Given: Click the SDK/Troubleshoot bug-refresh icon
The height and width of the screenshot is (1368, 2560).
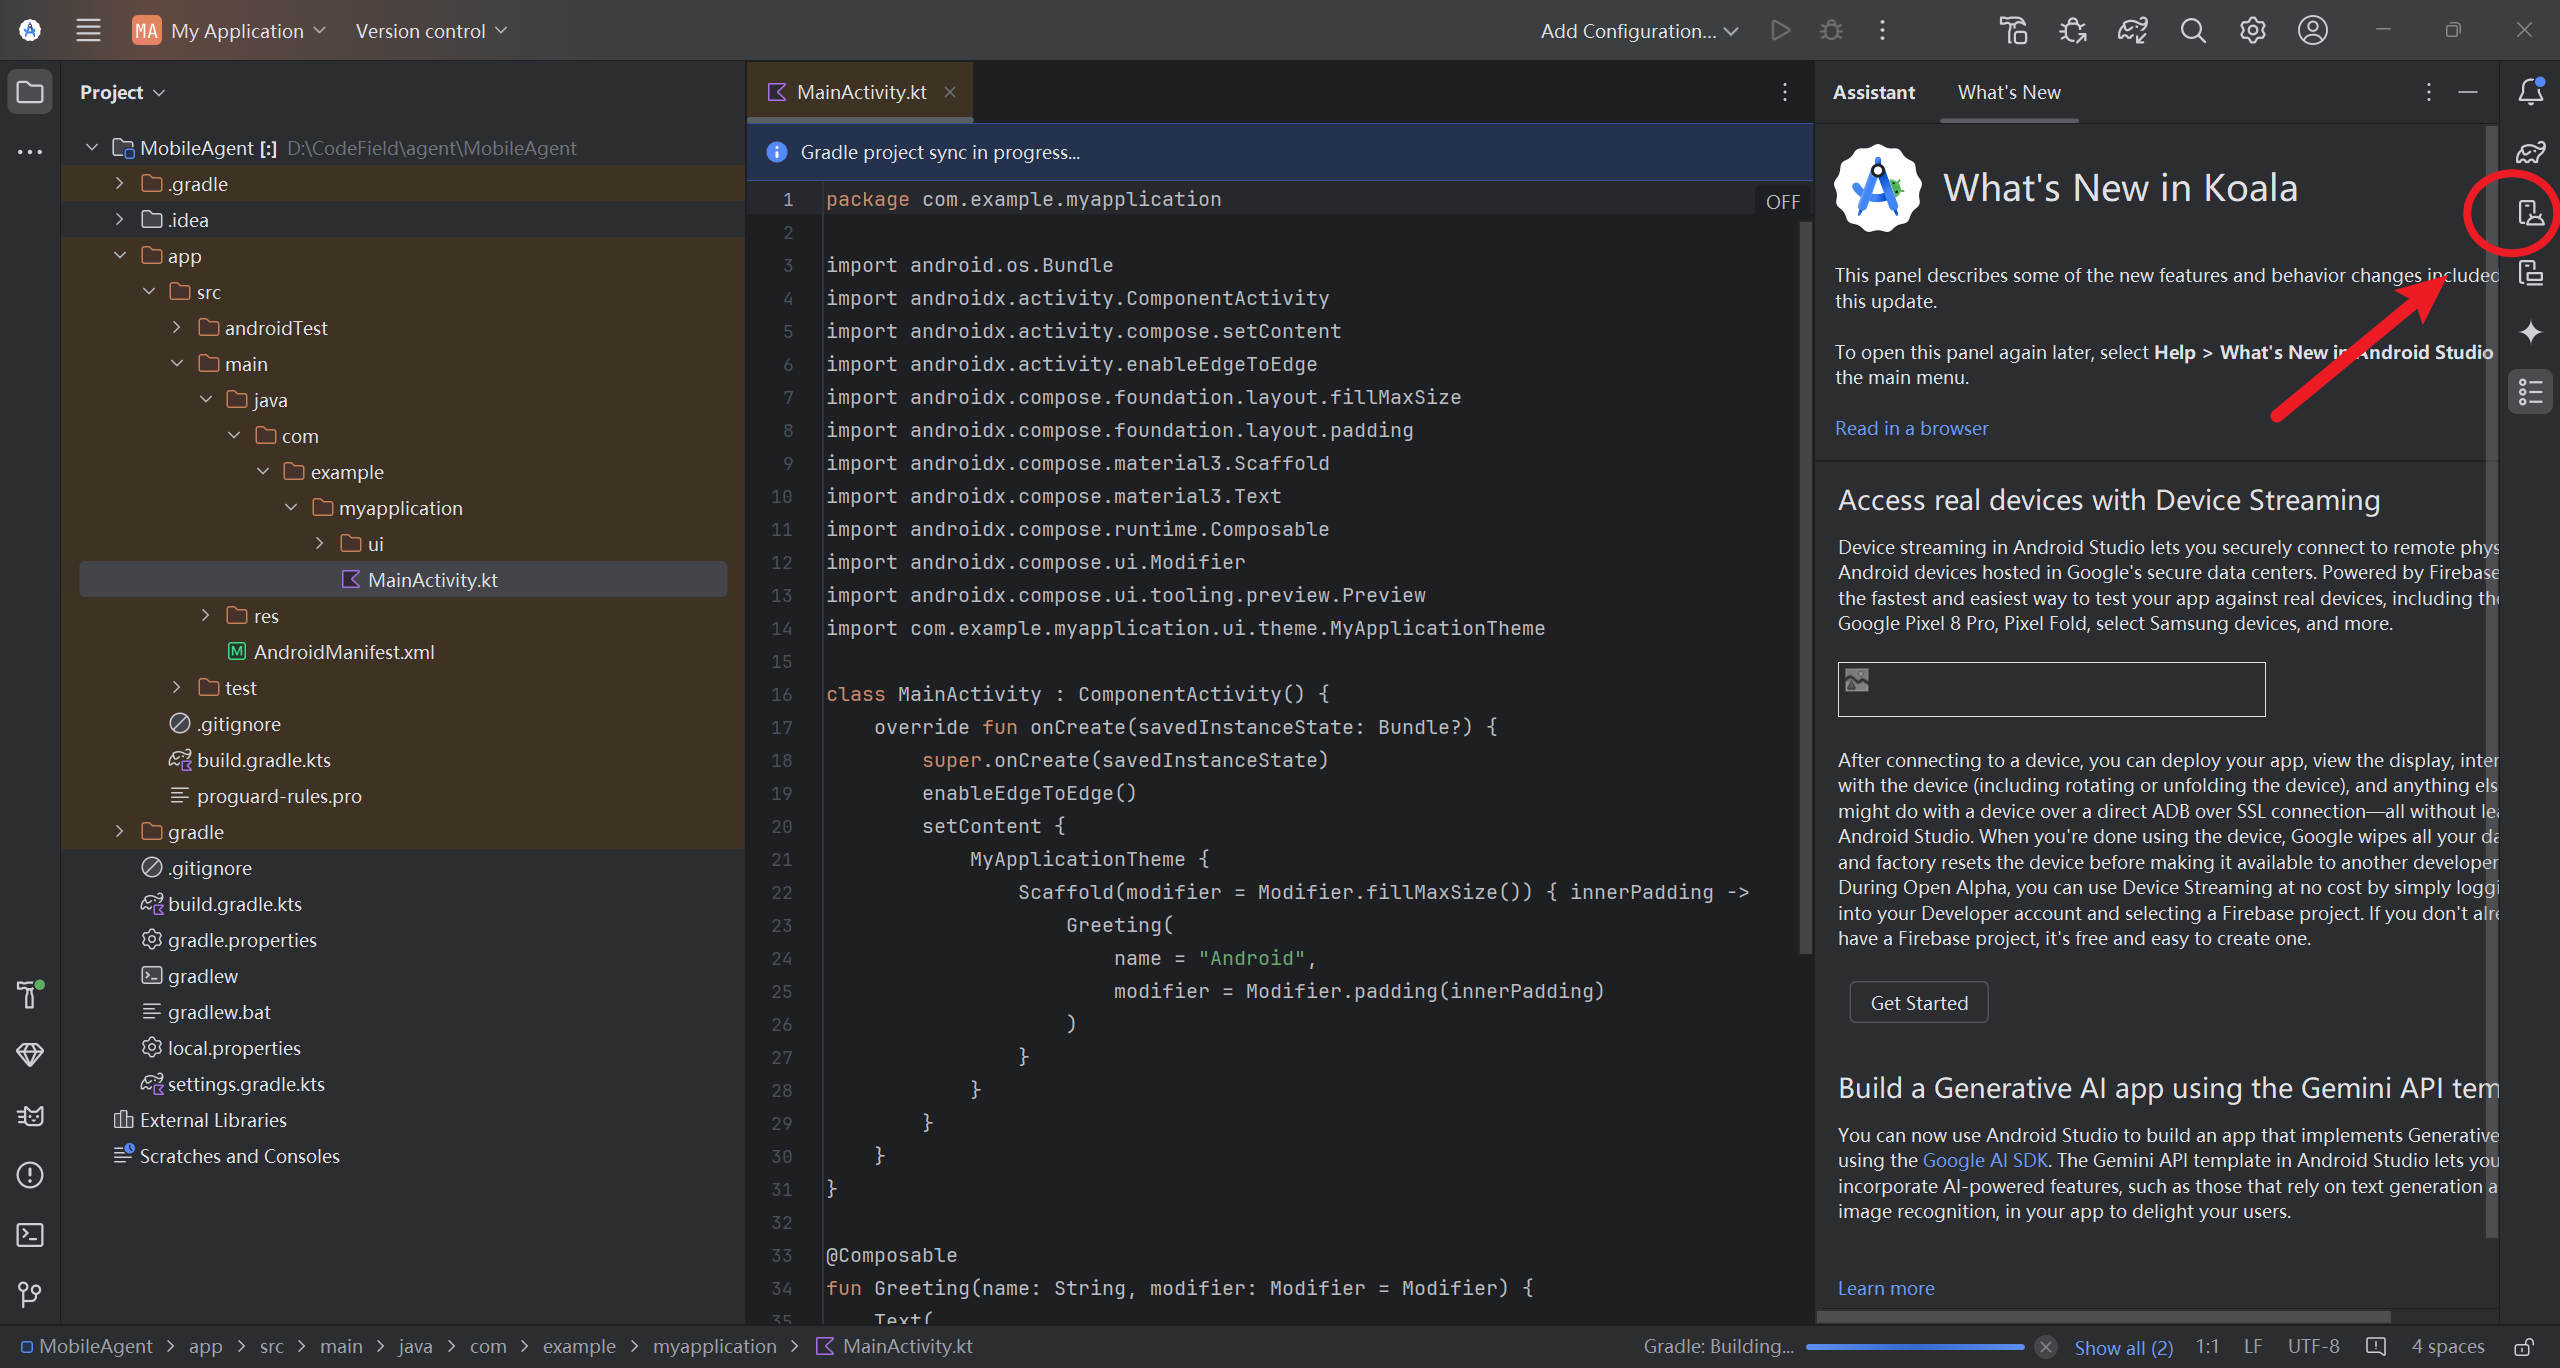Looking at the screenshot, I should click(2073, 30).
